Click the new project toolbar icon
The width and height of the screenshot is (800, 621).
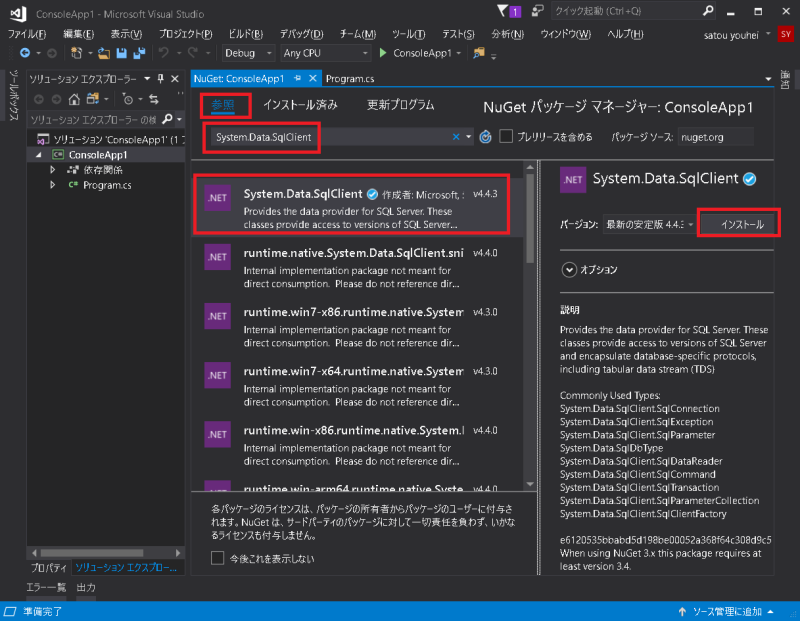click(76, 53)
